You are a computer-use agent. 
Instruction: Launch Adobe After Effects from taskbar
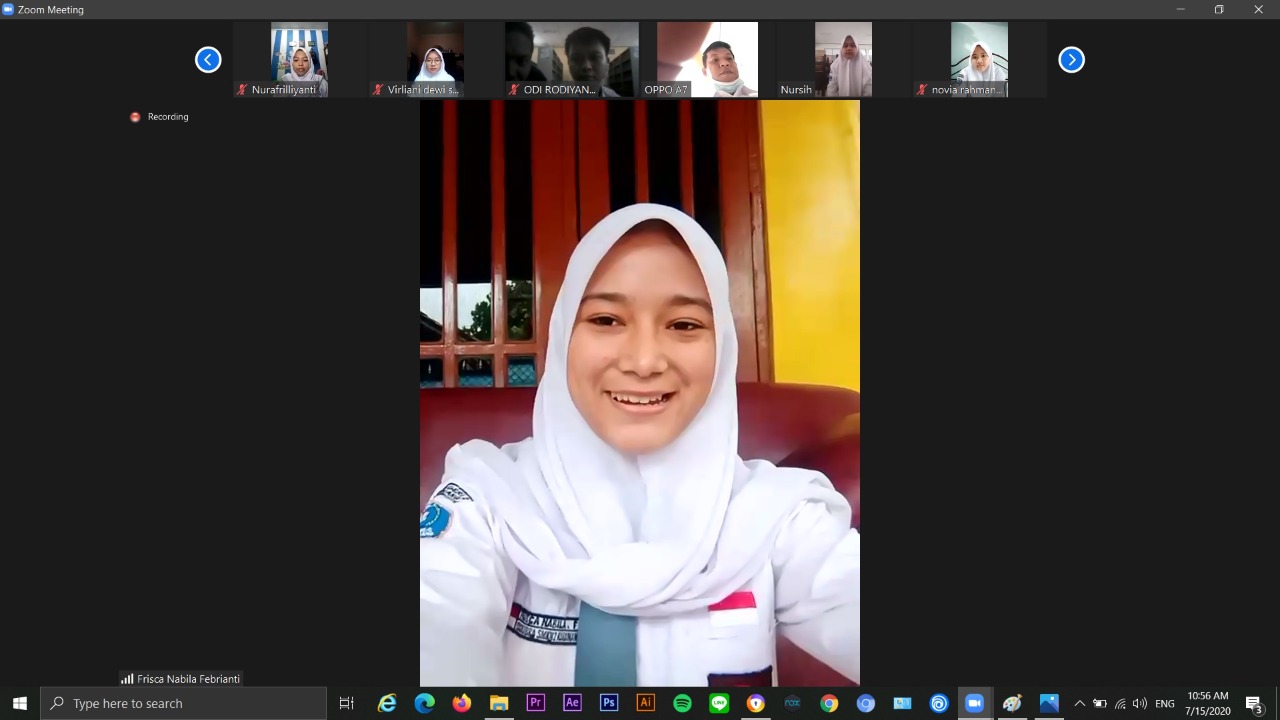click(572, 703)
